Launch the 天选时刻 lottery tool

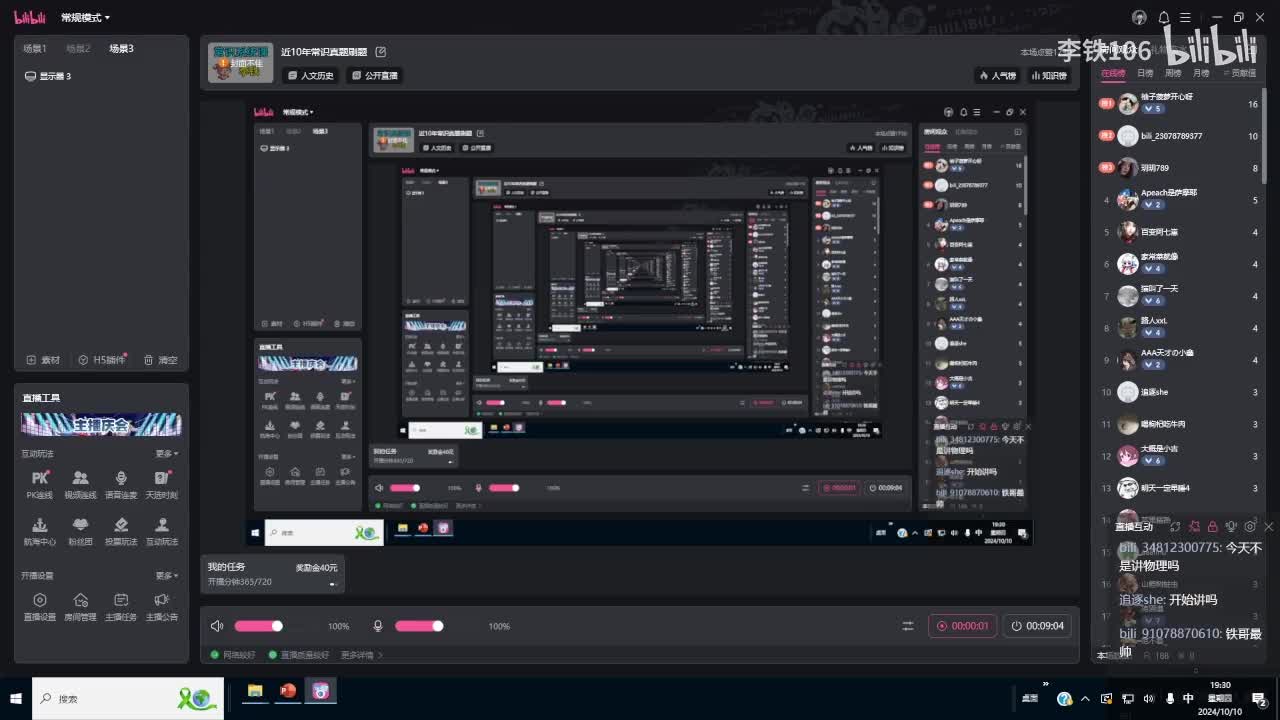(x=162, y=485)
